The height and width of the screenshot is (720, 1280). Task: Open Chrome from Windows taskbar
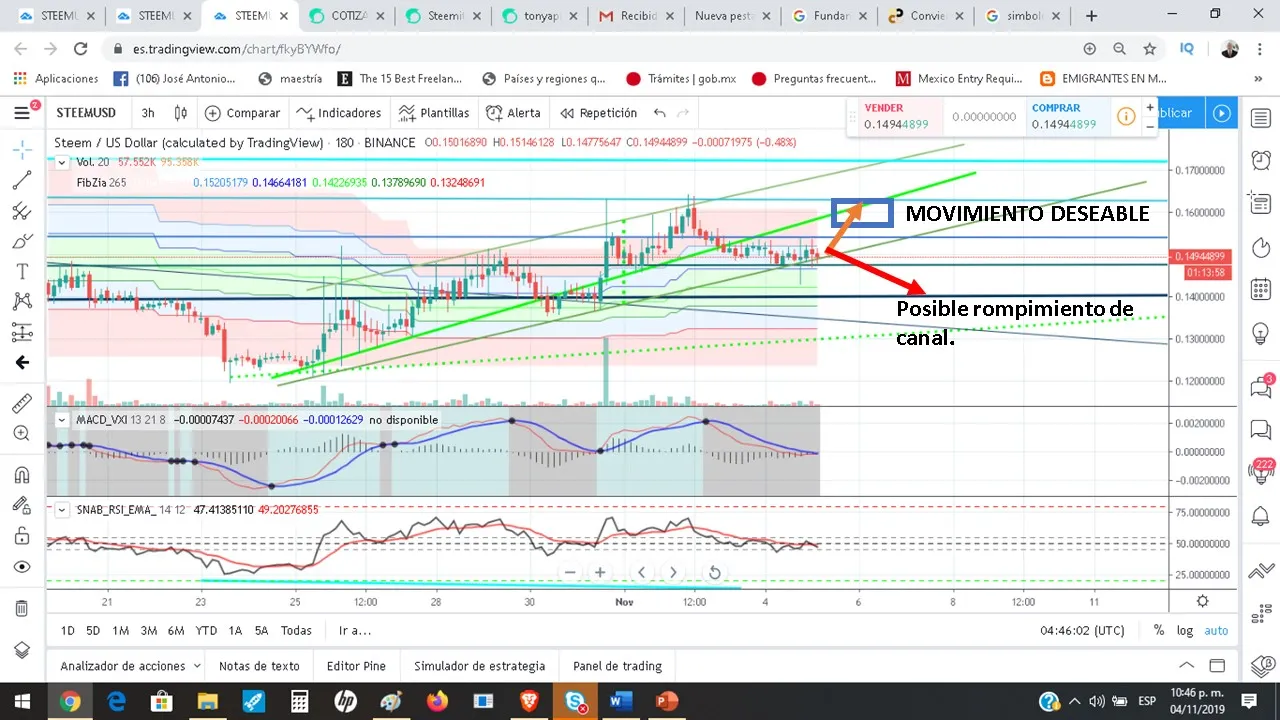pos(69,701)
